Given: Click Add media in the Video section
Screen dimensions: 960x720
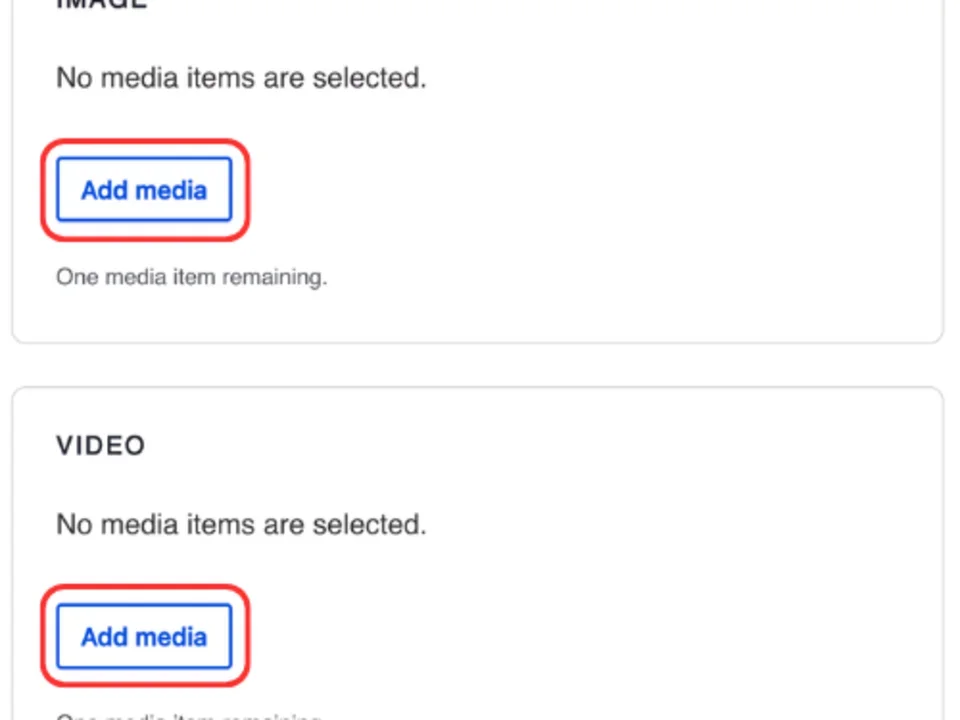Looking at the screenshot, I should click(144, 637).
